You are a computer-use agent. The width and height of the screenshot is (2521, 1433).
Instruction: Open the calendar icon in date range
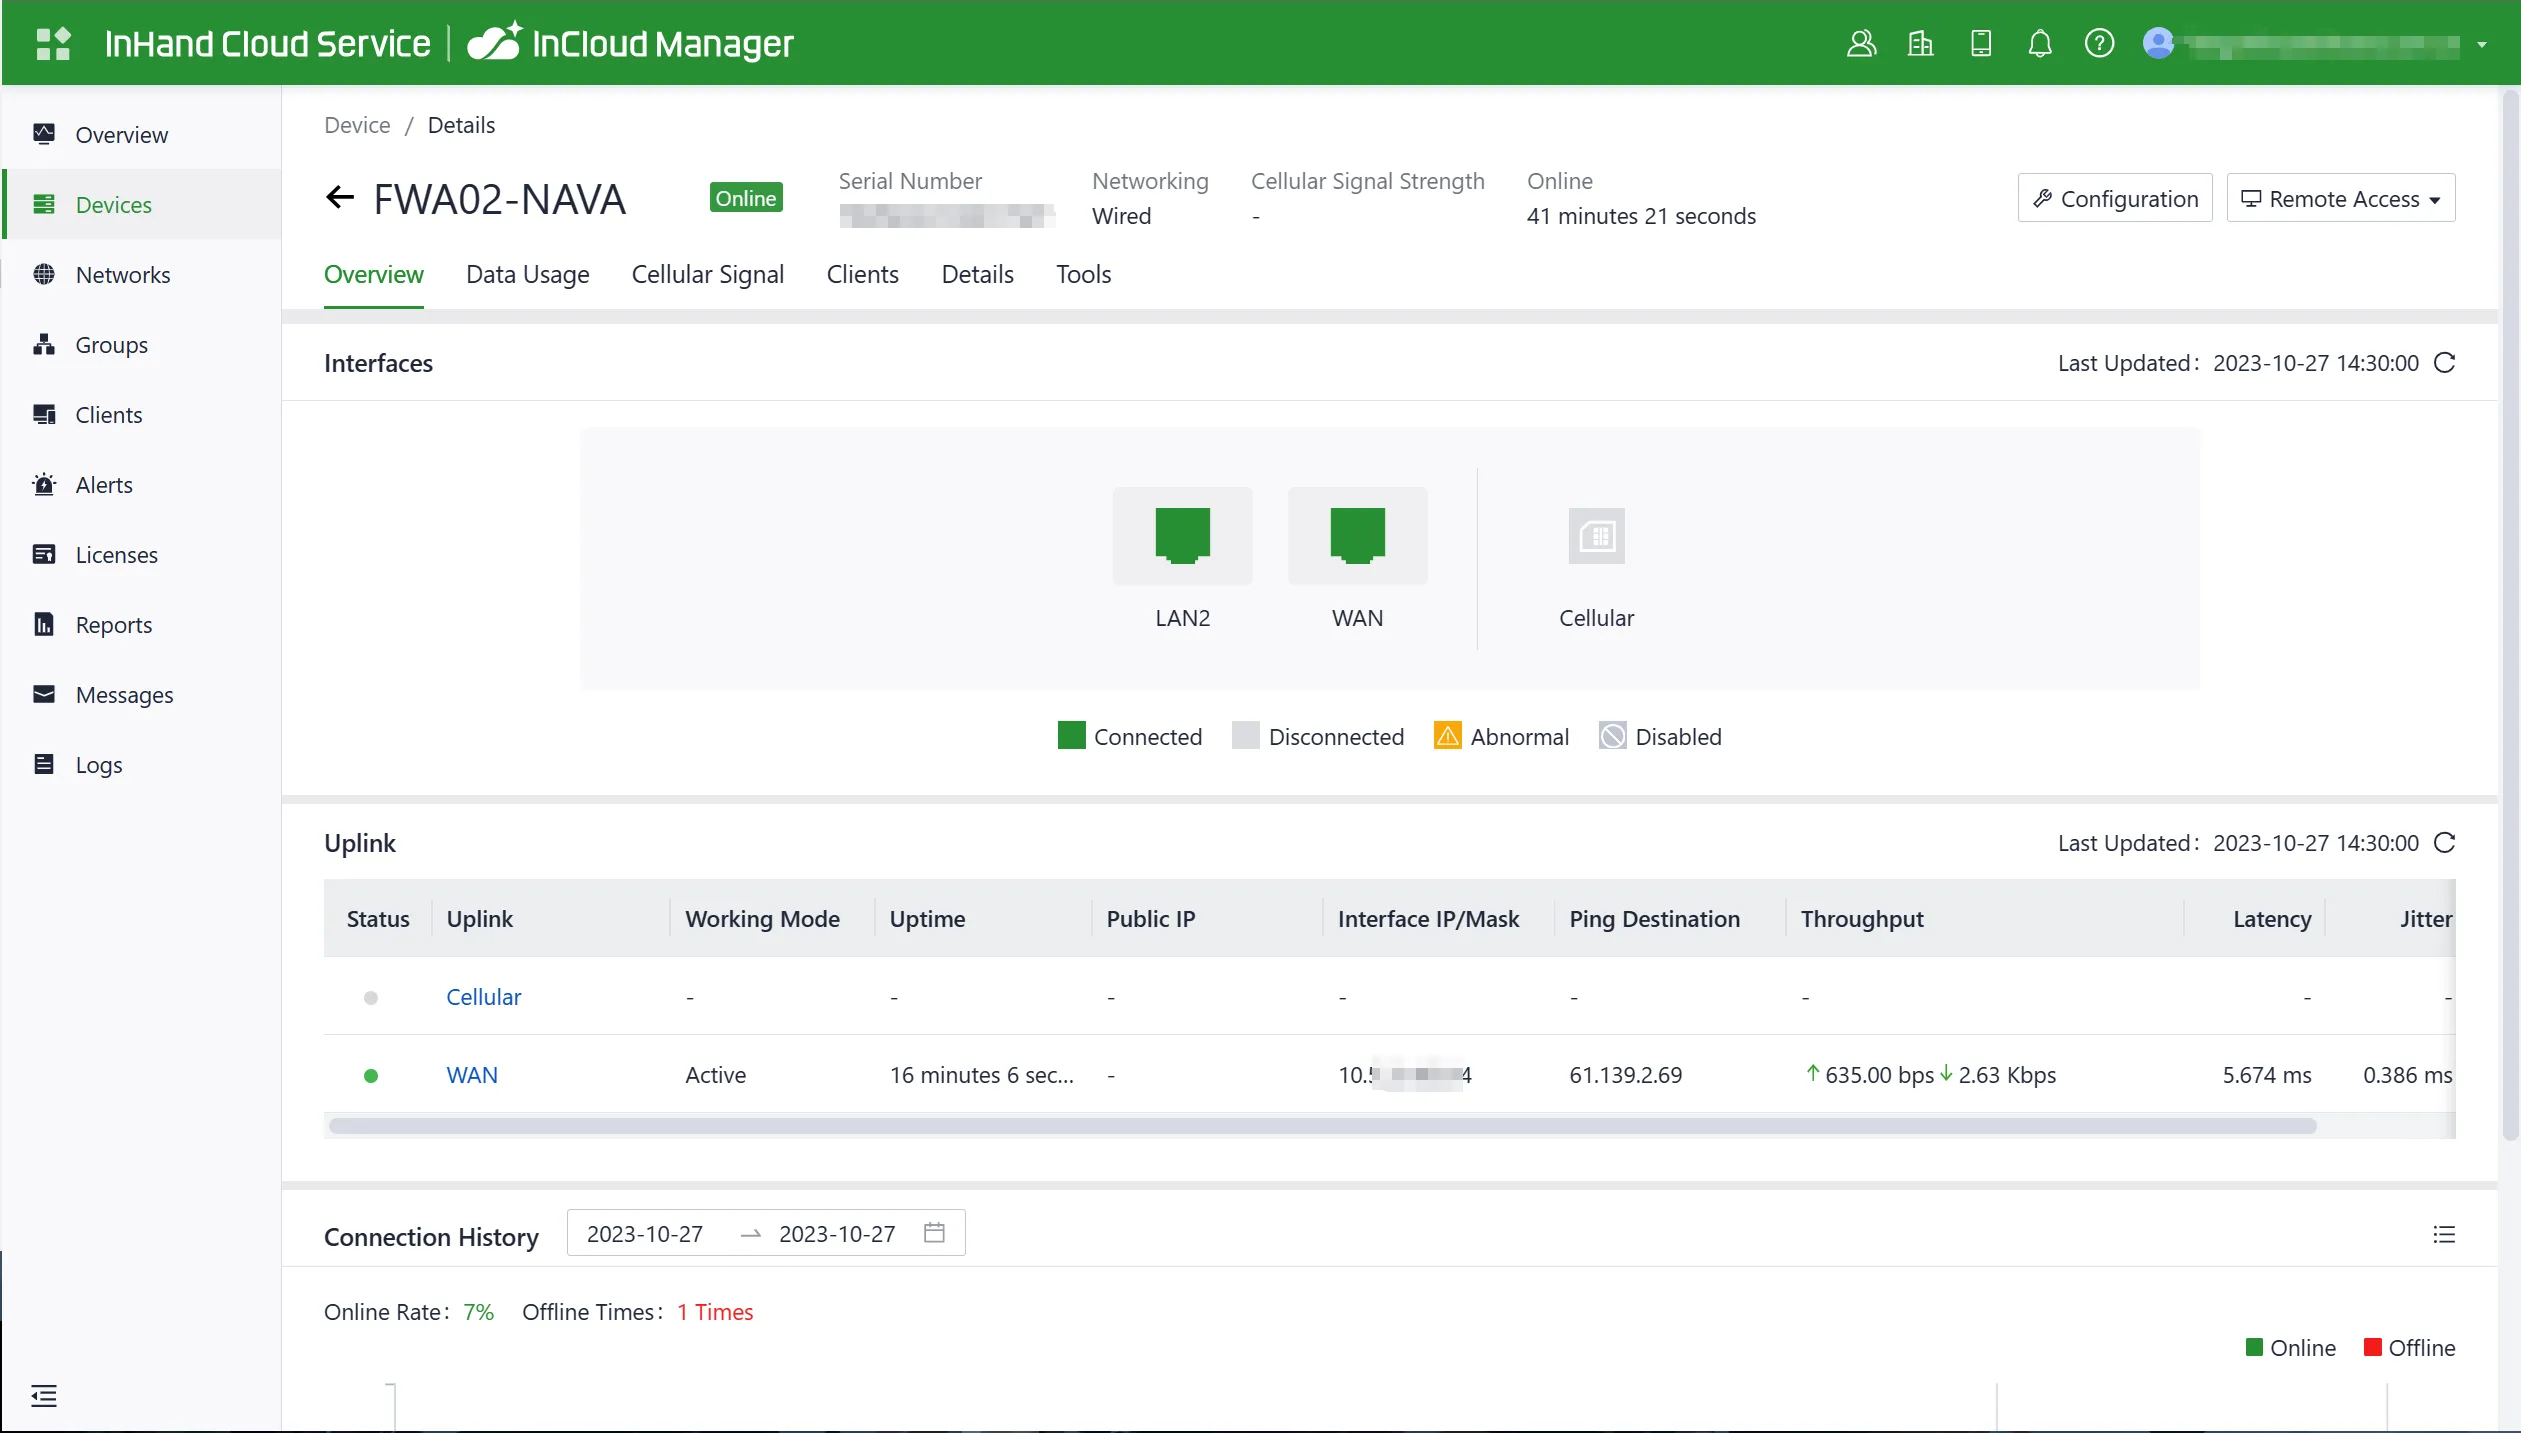pyautogui.click(x=934, y=1233)
